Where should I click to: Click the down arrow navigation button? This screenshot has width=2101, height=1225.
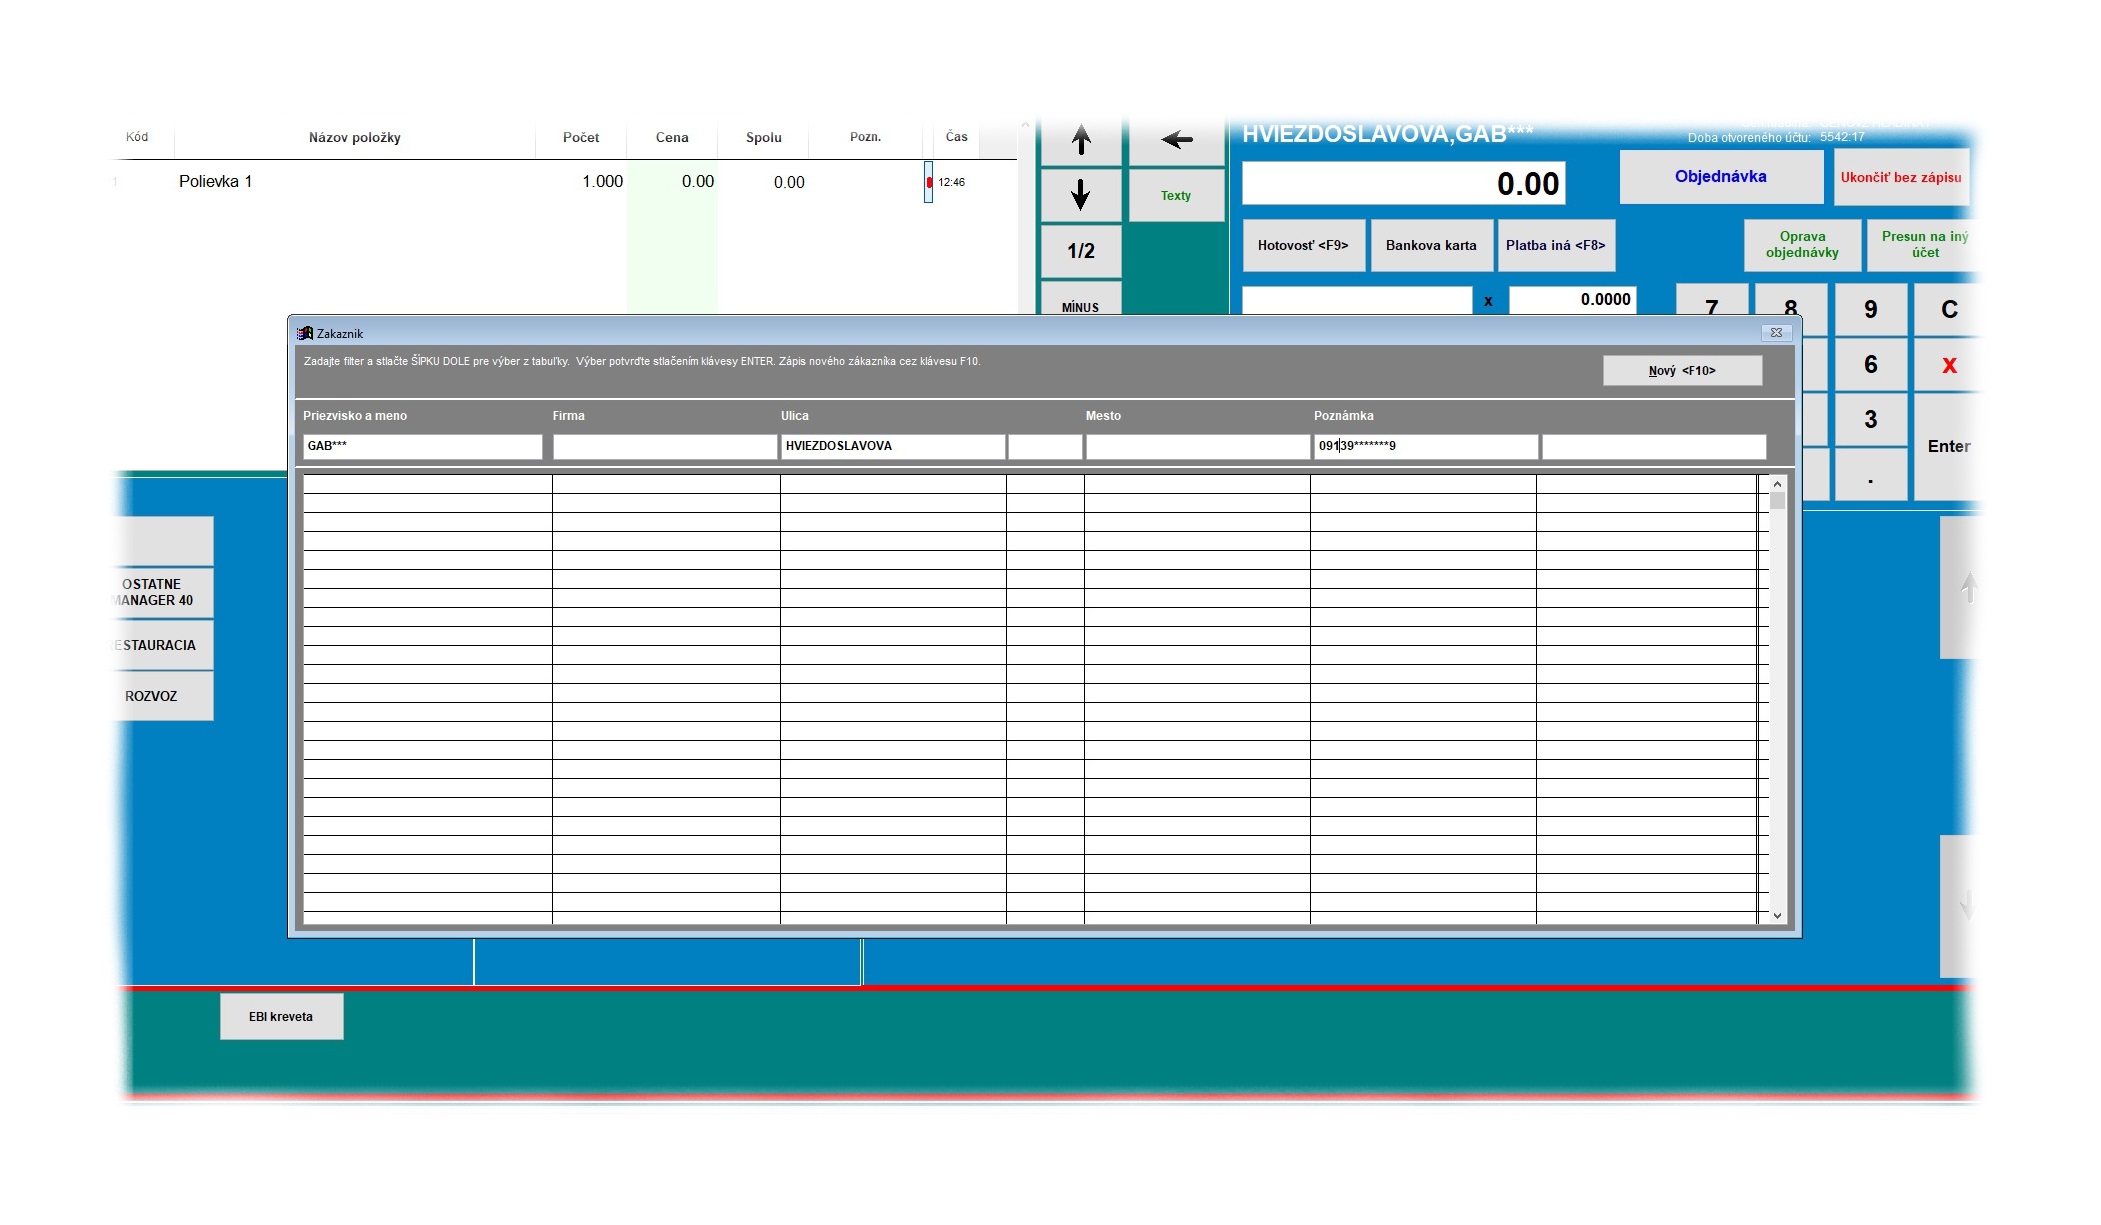pos(1080,195)
